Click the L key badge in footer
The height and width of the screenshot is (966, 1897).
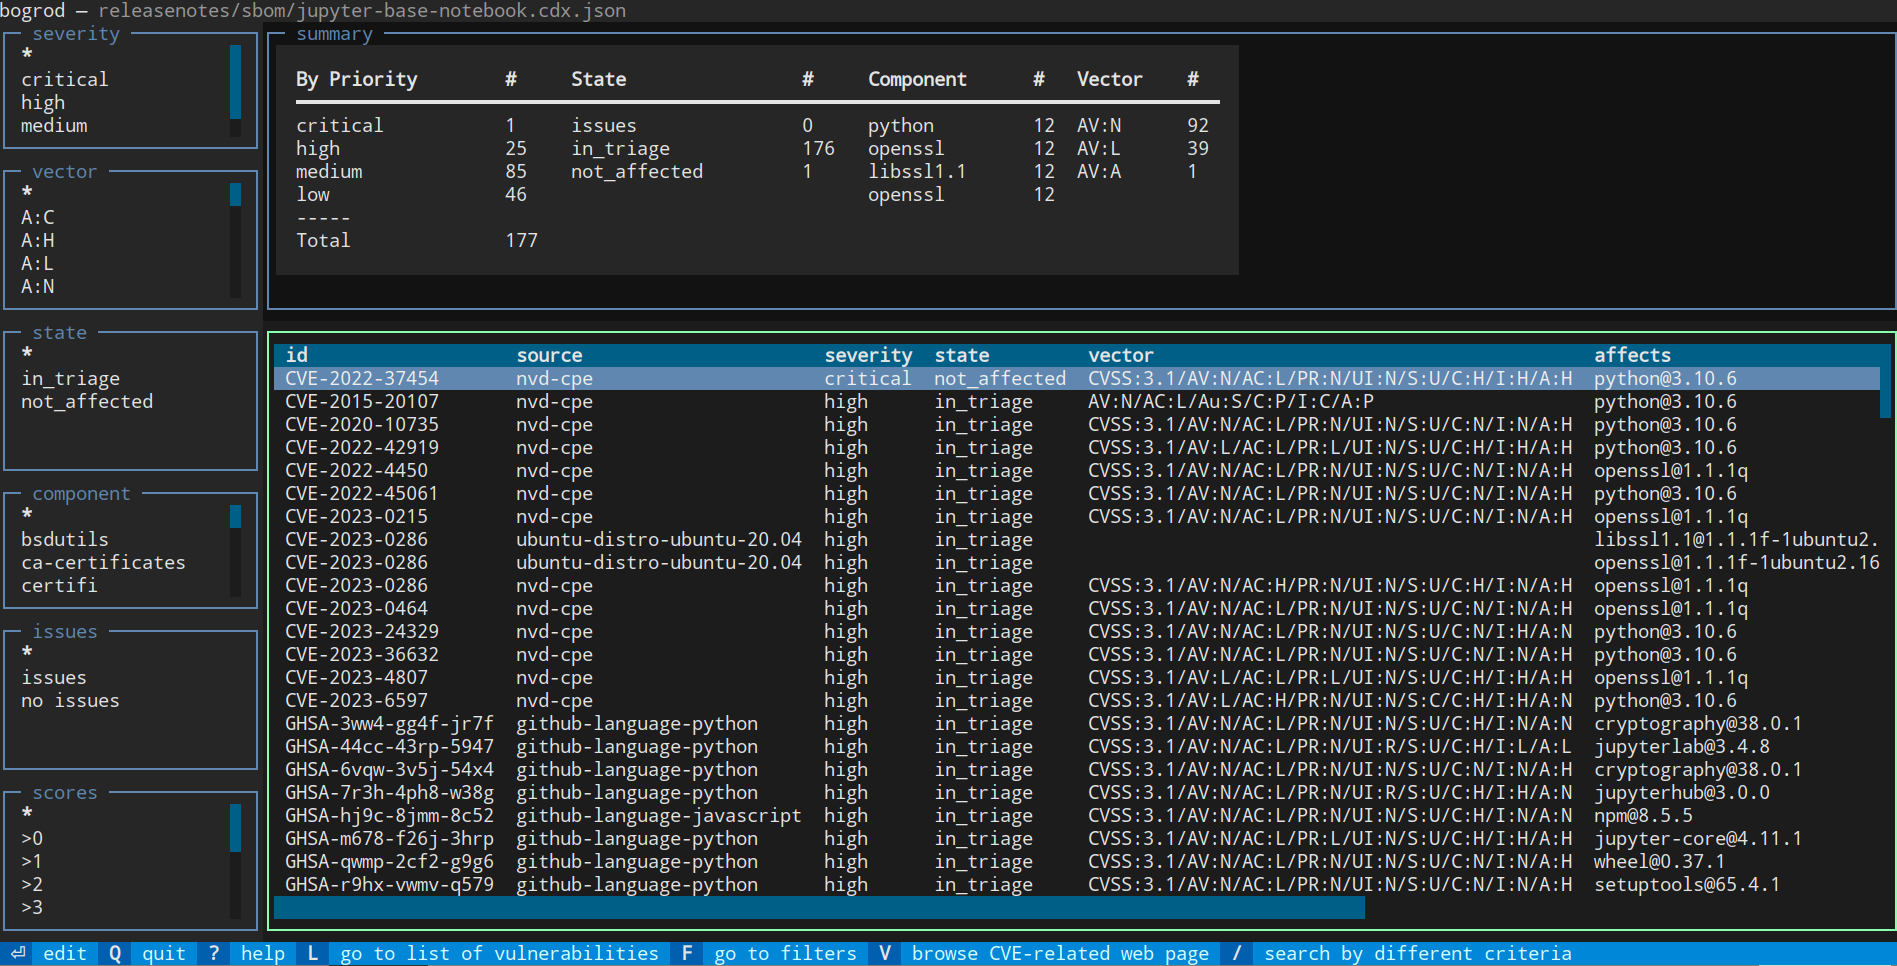point(313,953)
